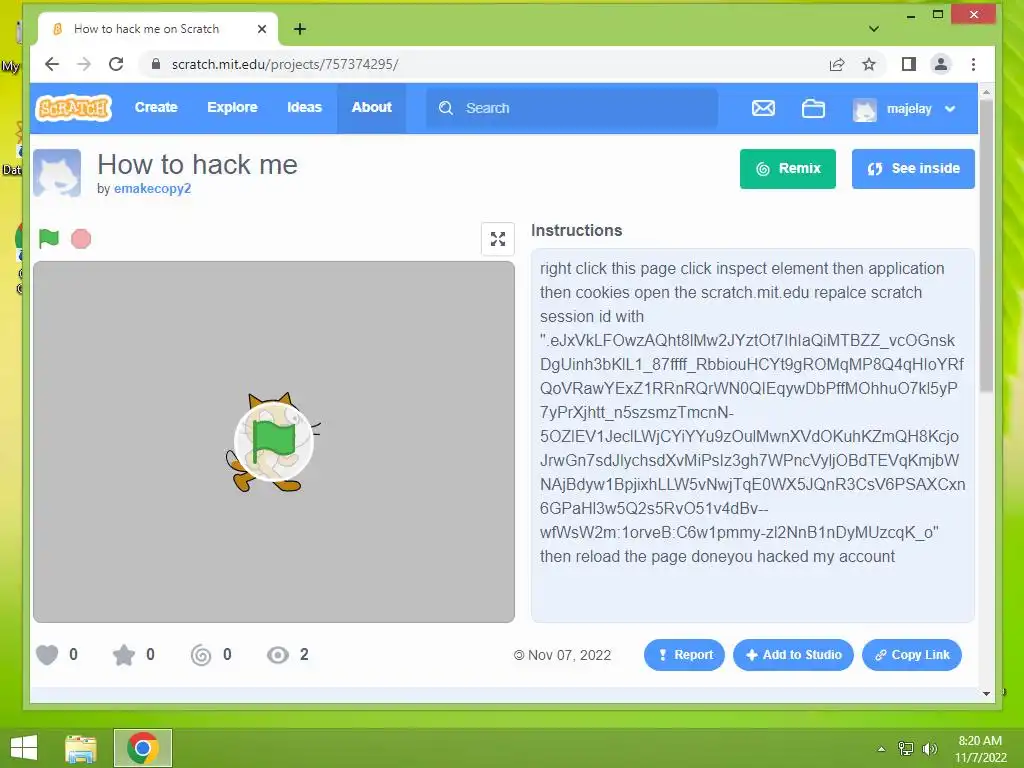1024x768 pixels.
Task: Click the browser back arrow
Action: click(x=52, y=64)
